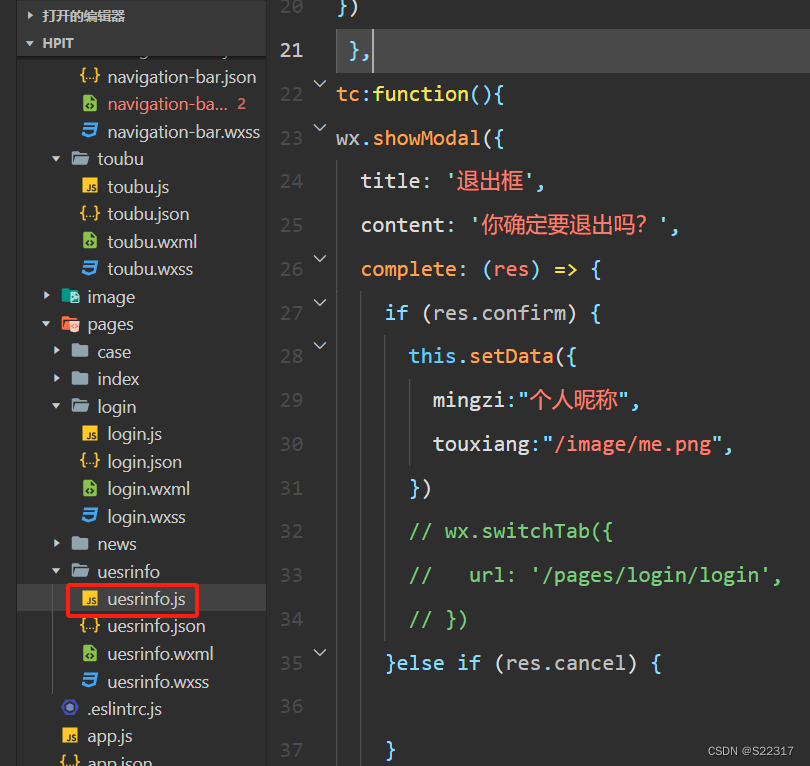Screen dimensions: 810x766
Task: Open the .eslintrc.js file
Action: tap(124, 709)
